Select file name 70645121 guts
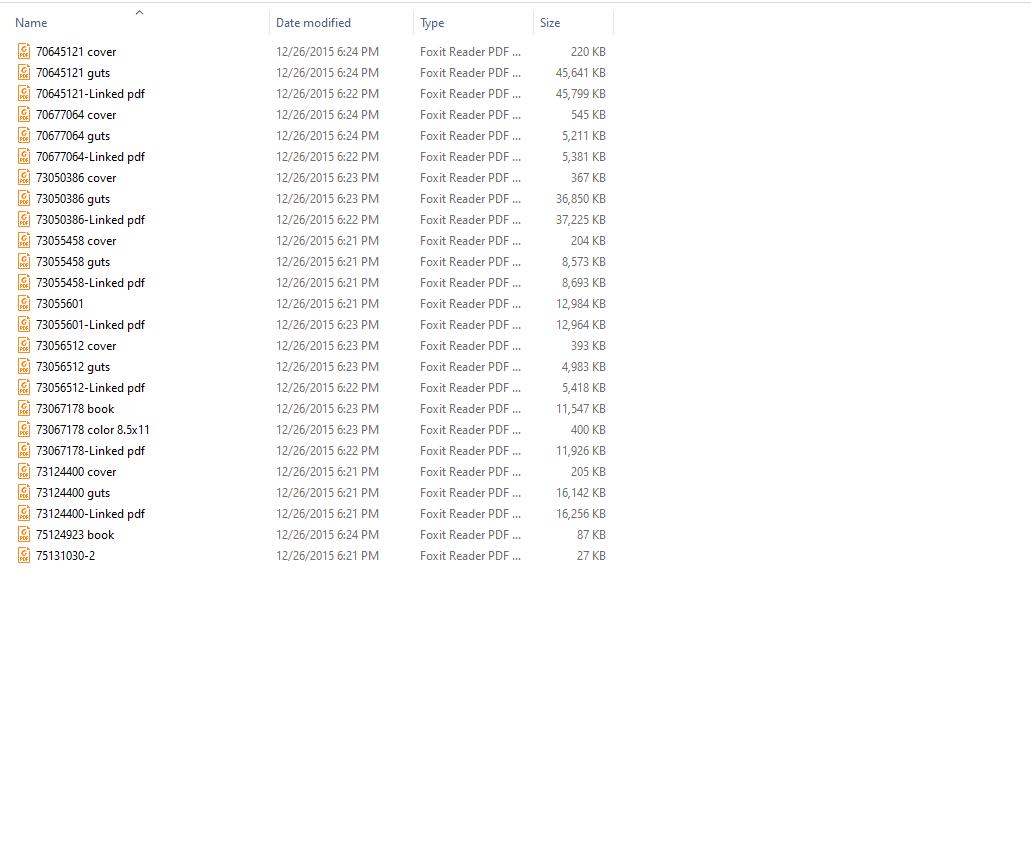This screenshot has height=867, width=1031. pos(73,73)
